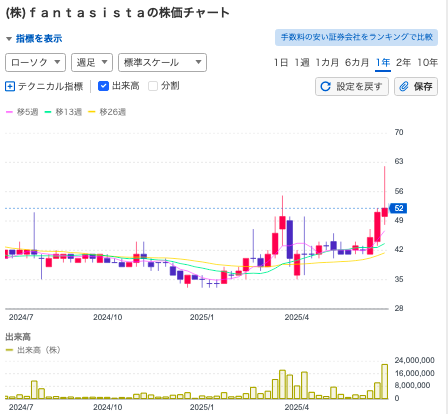Select the 10年 period tab
This screenshot has height=414, width=448.
tap(427, 62)
